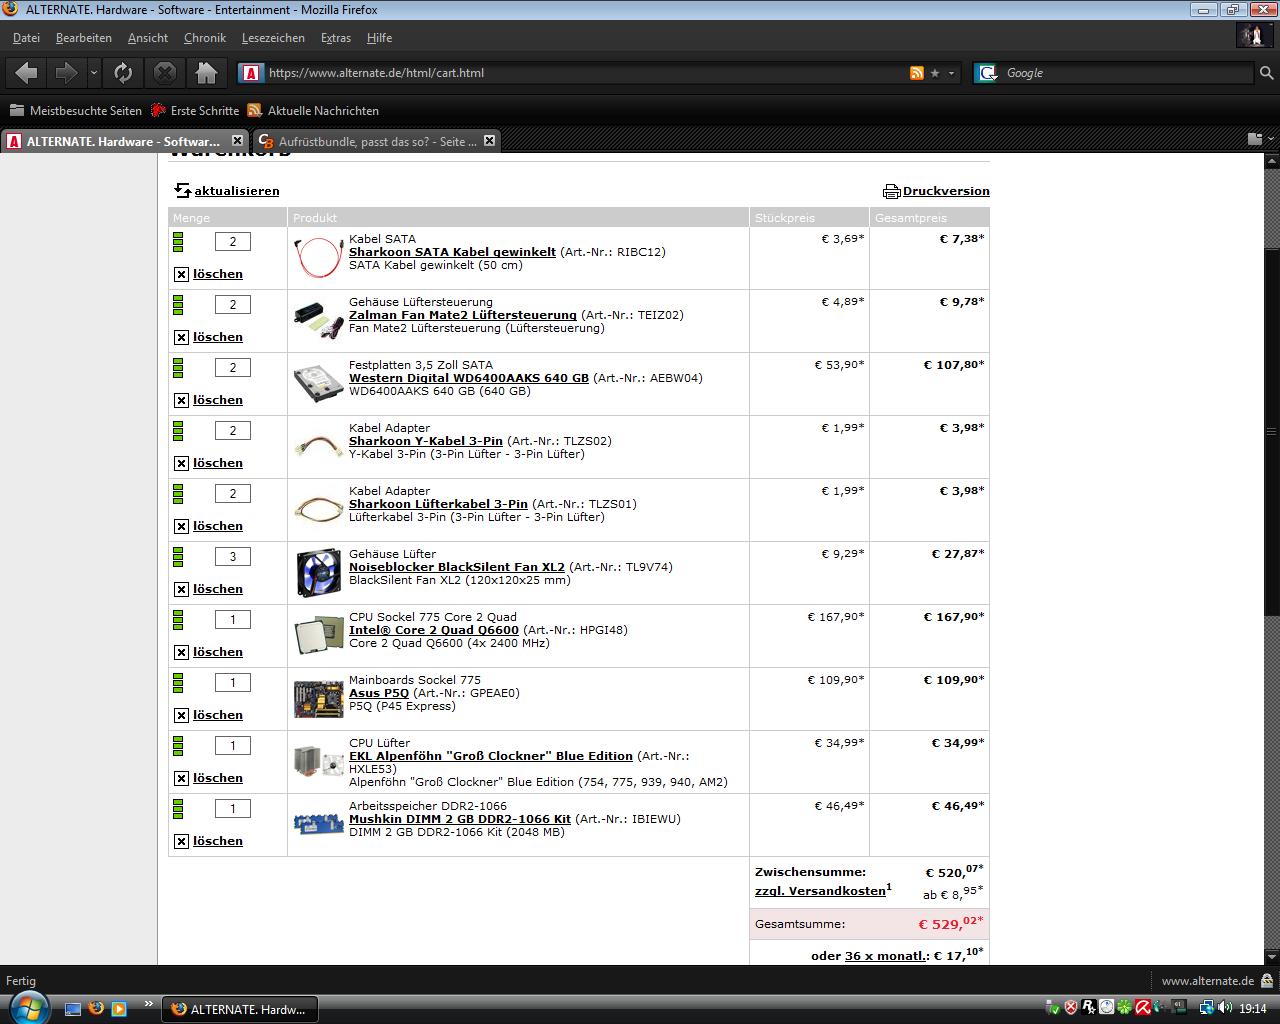The width and height of the screenshot is (1280, 1024).
Task: Click the BlackSilent fan thumbnail
Action: click(318, 573)
